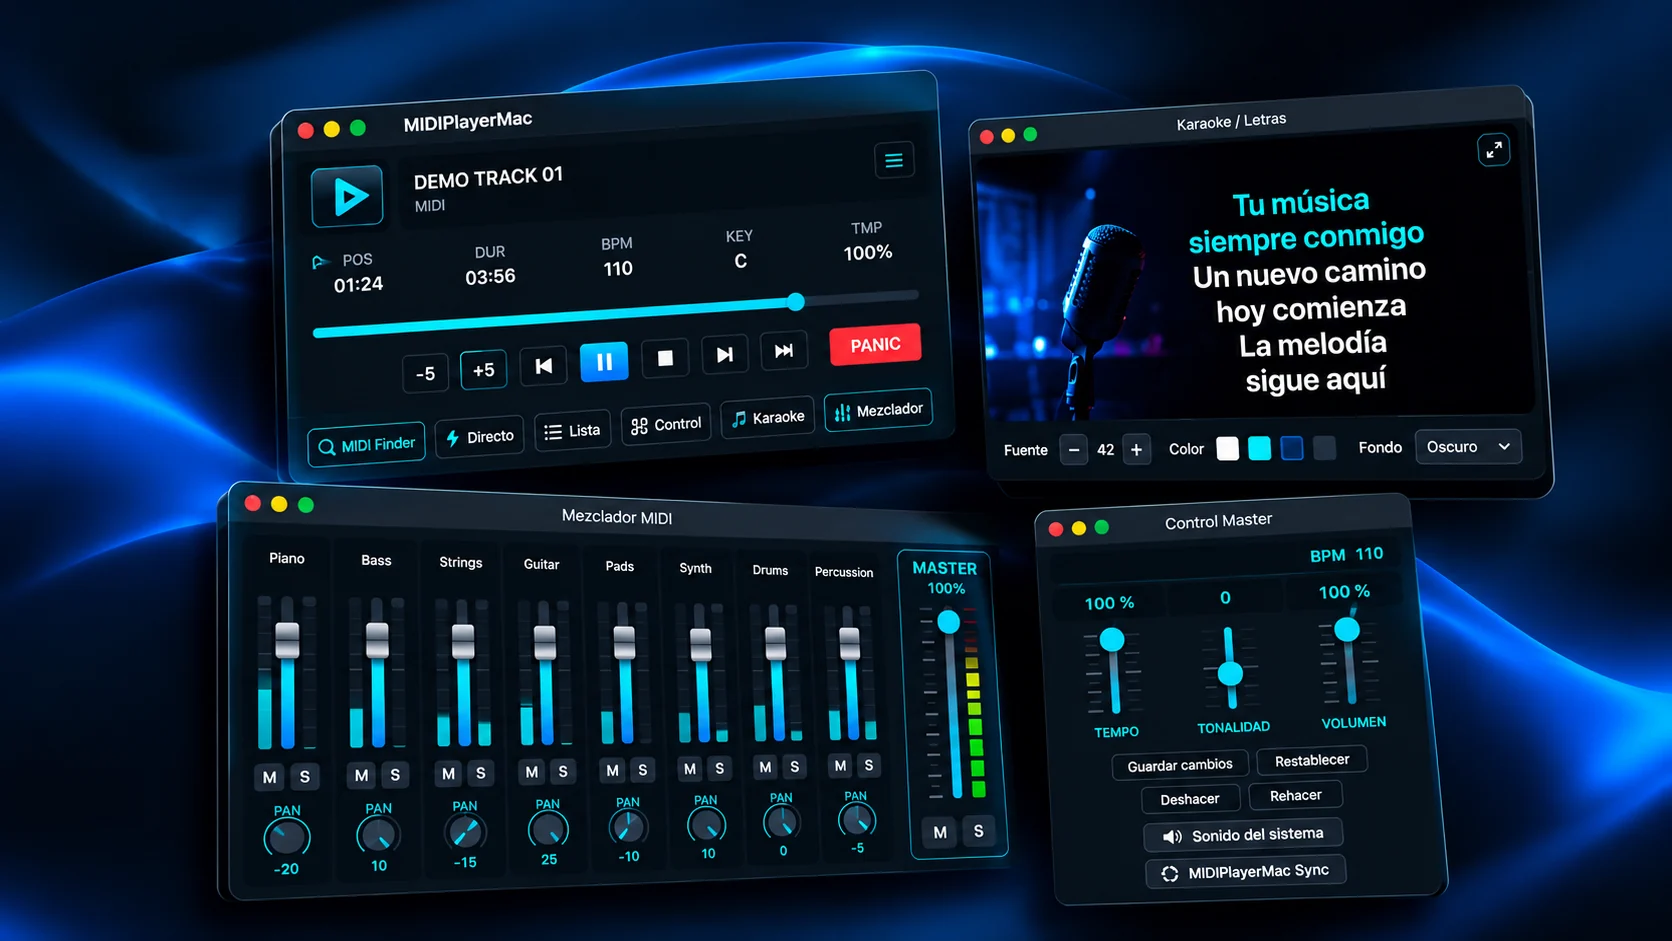Choose the blue lyric color swatch

tap(1292, 448)
